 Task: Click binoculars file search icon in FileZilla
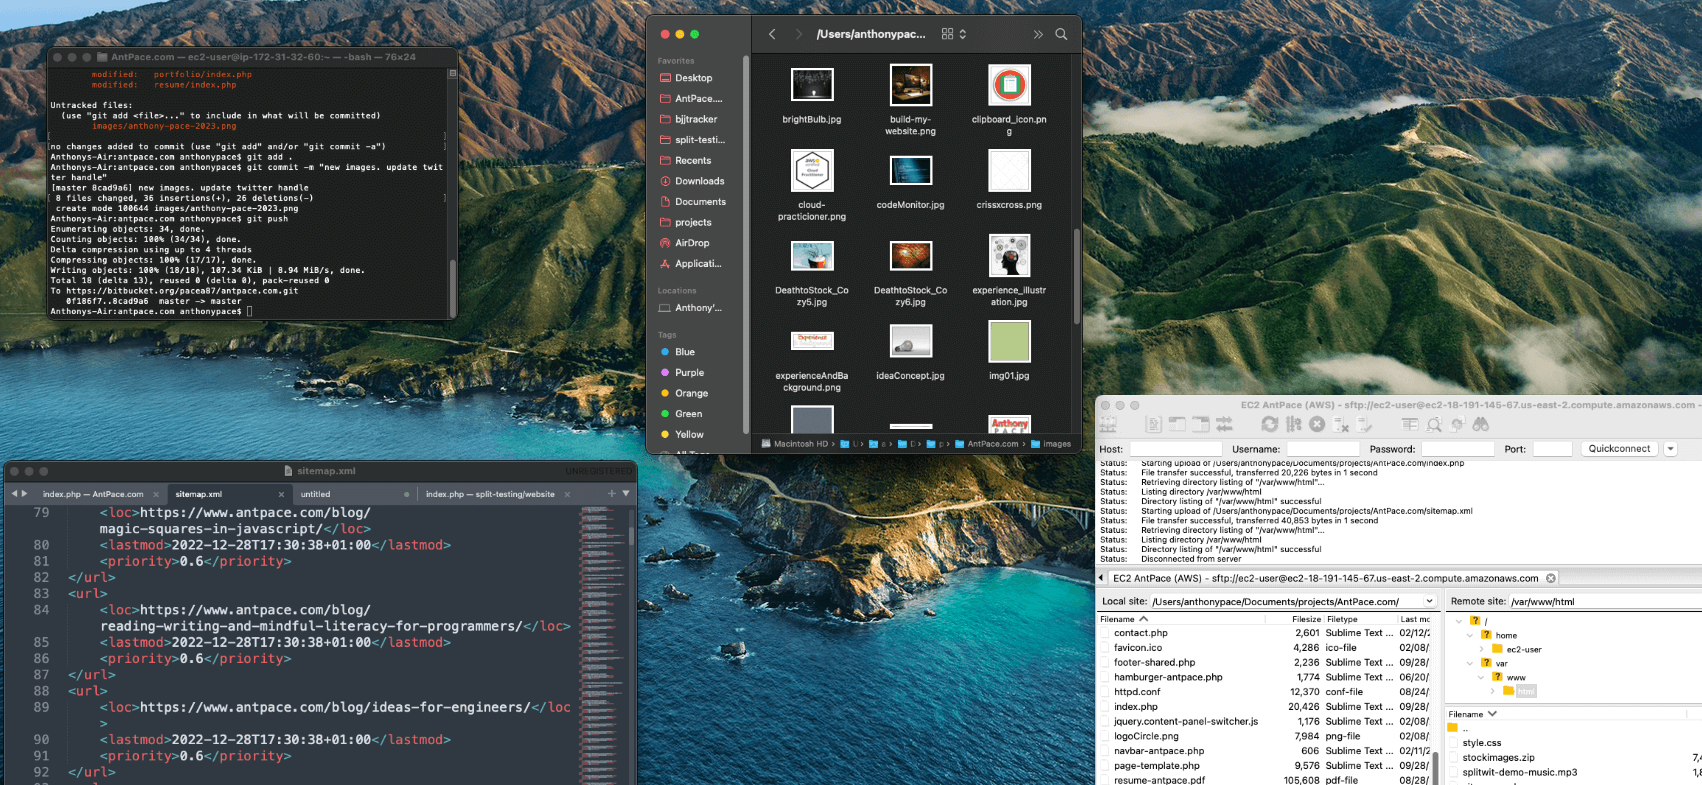click(1480, 424)
